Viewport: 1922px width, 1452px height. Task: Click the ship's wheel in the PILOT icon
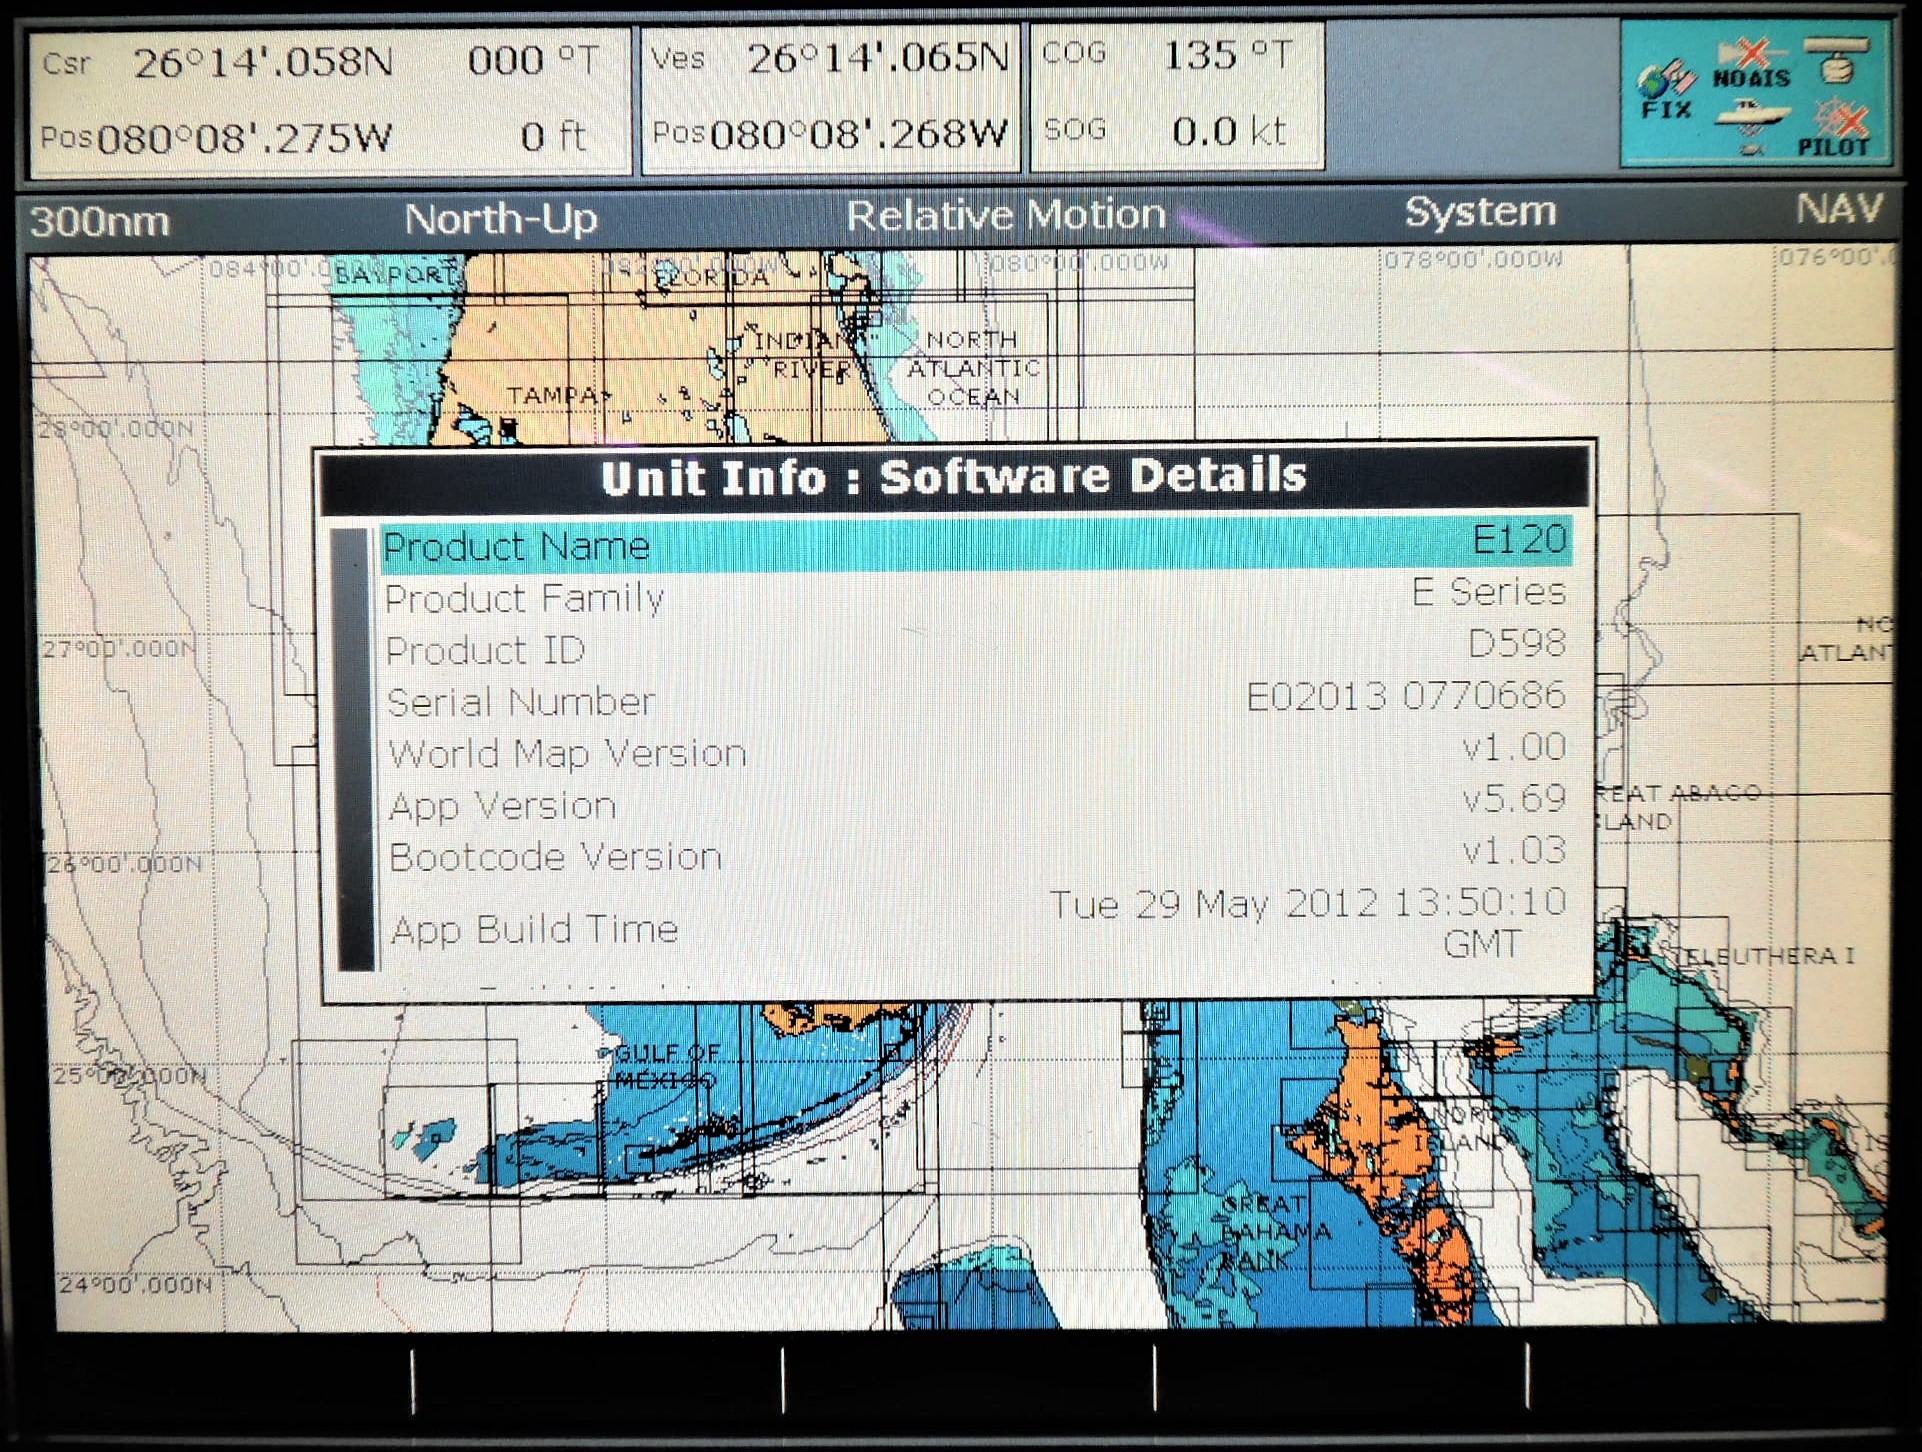(x=1828, y=115)
